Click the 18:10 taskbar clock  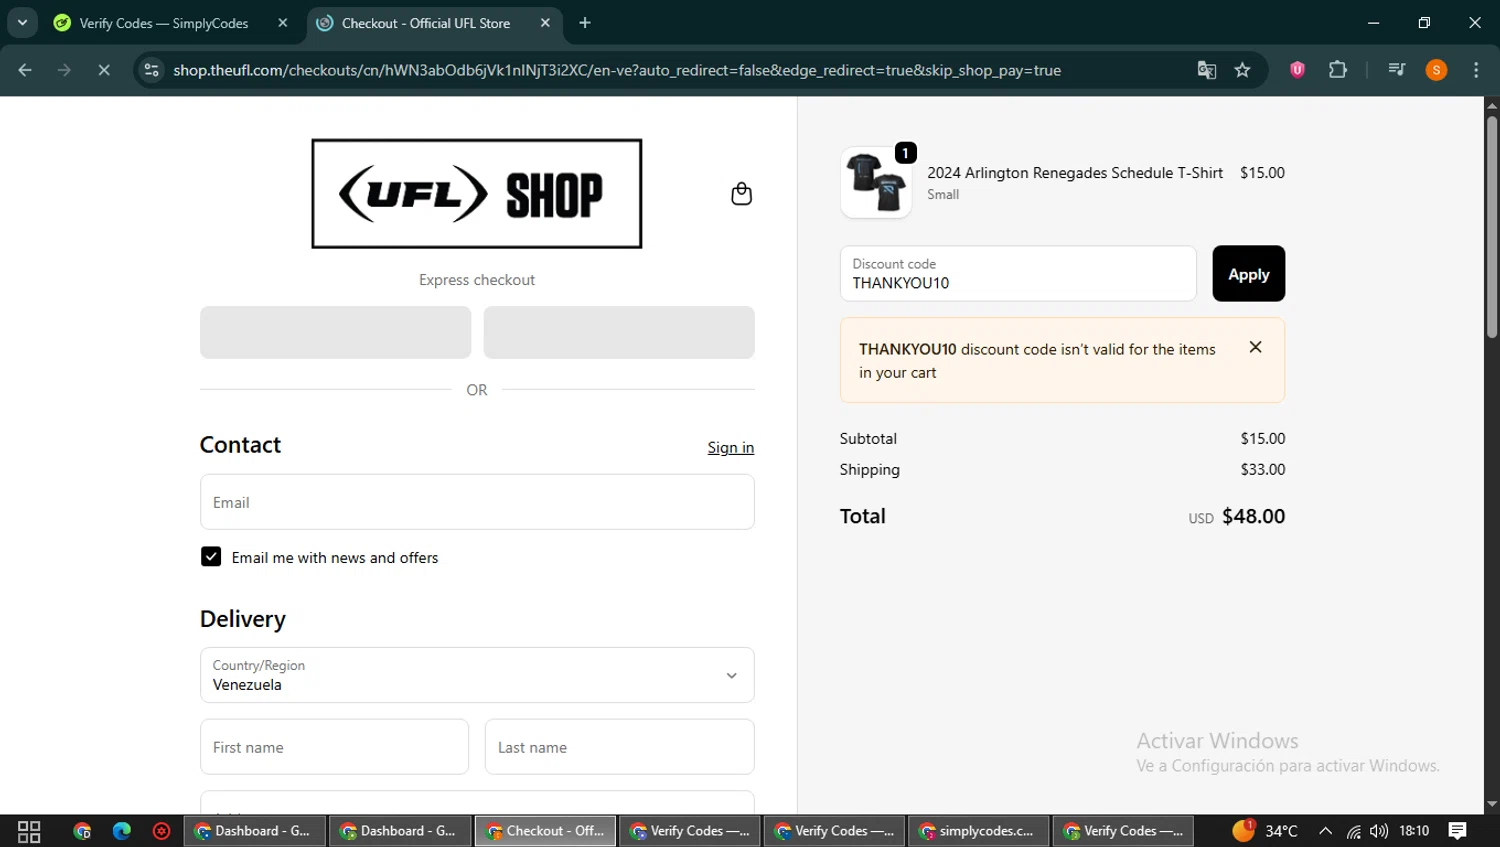1414,831
